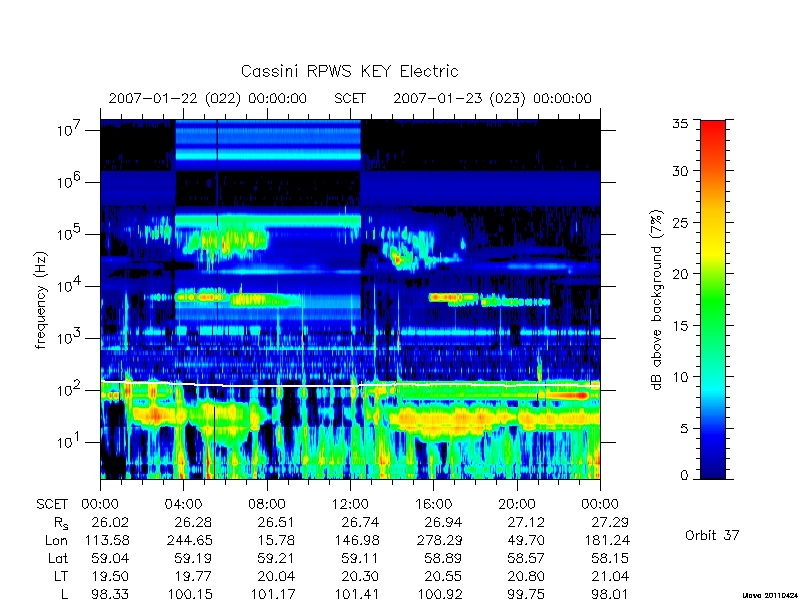
Task: Select the start date "2007-01-22 (022) 00:00:00"
Action: pyautogui.click(x=208, y=98)
